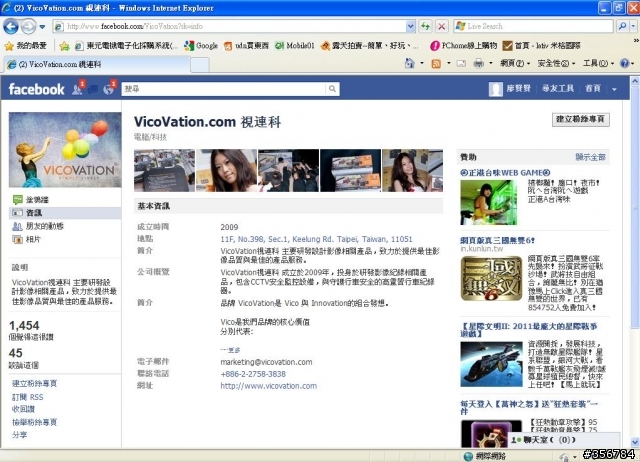Screen dimensions: 640x462
Task: Click the Keelung Rd. Taipei address link
Action: pyautogui.click(x=316, y=239)
